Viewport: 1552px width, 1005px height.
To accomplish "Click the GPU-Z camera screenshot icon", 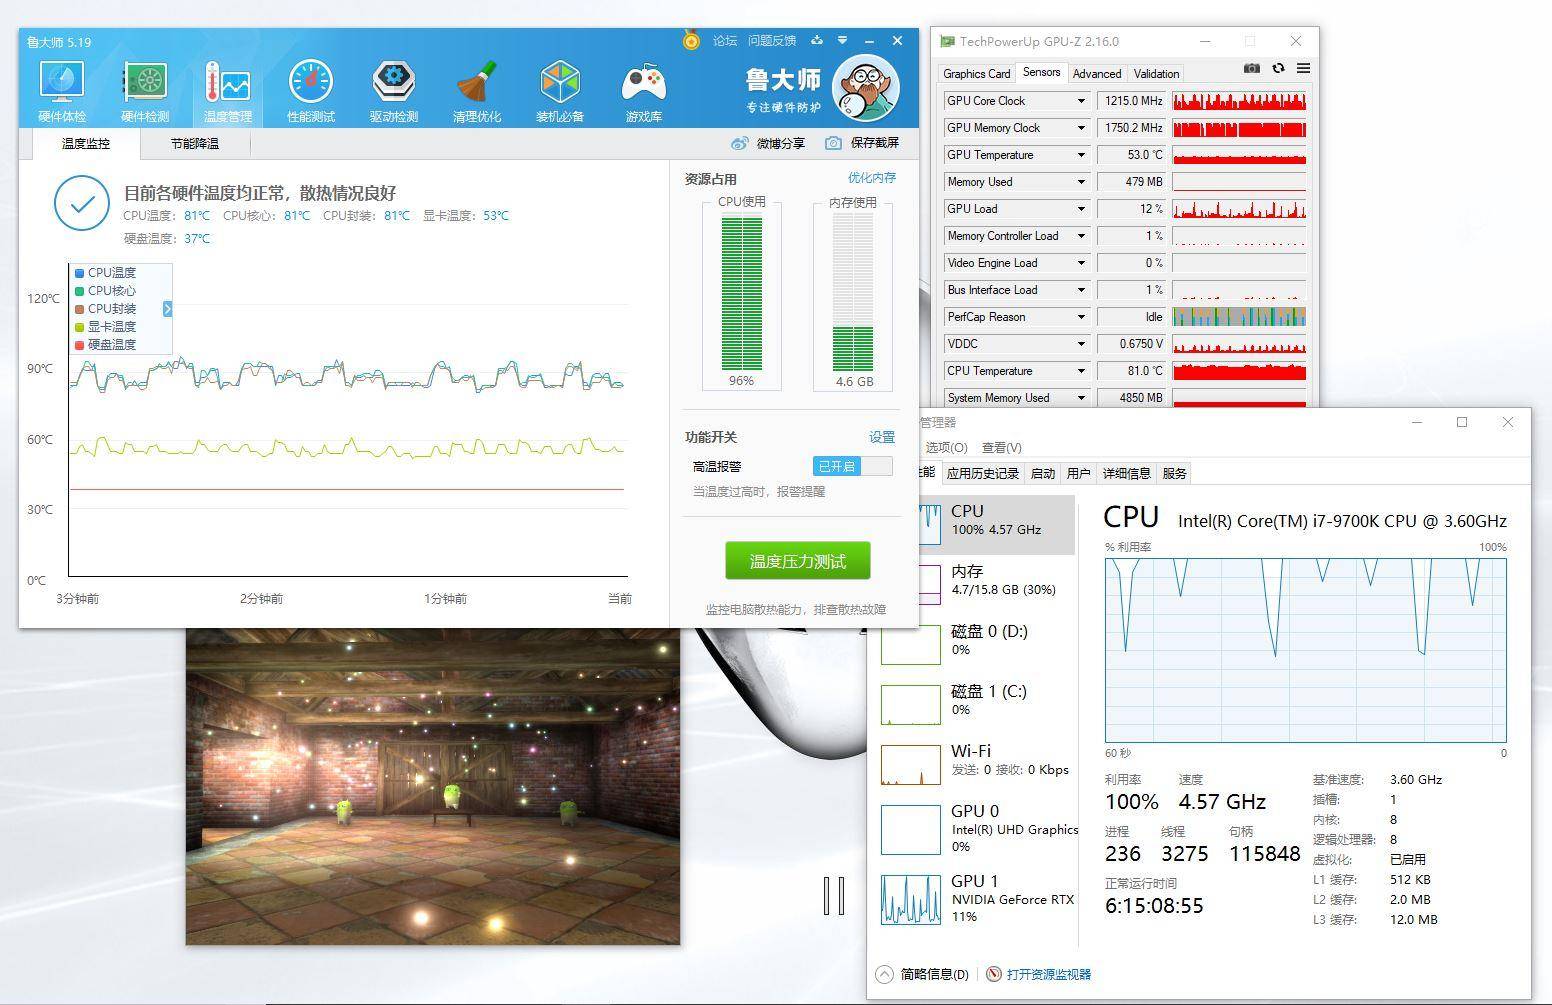I will pos(1251,69).
